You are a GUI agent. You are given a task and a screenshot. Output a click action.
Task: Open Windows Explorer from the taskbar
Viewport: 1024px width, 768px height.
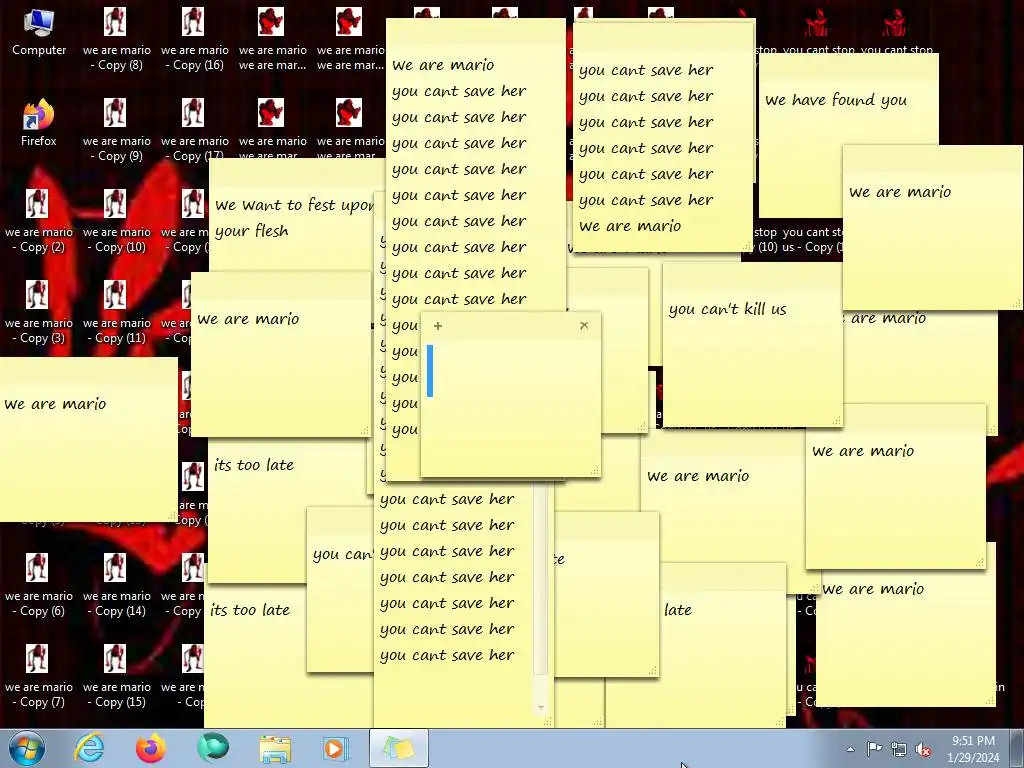(275, 748)
